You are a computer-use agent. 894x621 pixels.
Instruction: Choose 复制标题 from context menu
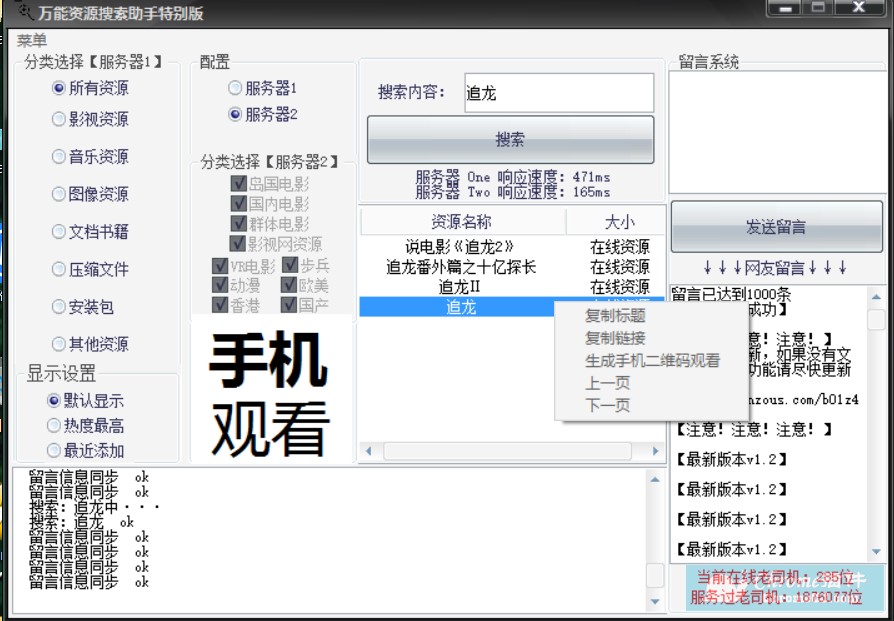point(615,315)
